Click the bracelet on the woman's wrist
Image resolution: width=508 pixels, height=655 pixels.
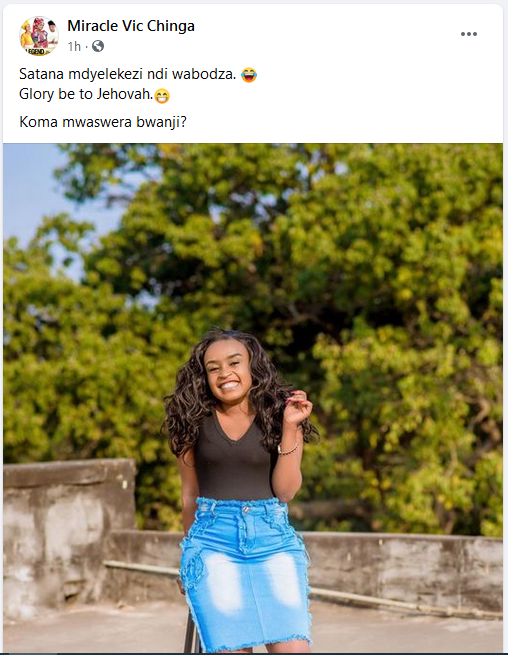288,449
